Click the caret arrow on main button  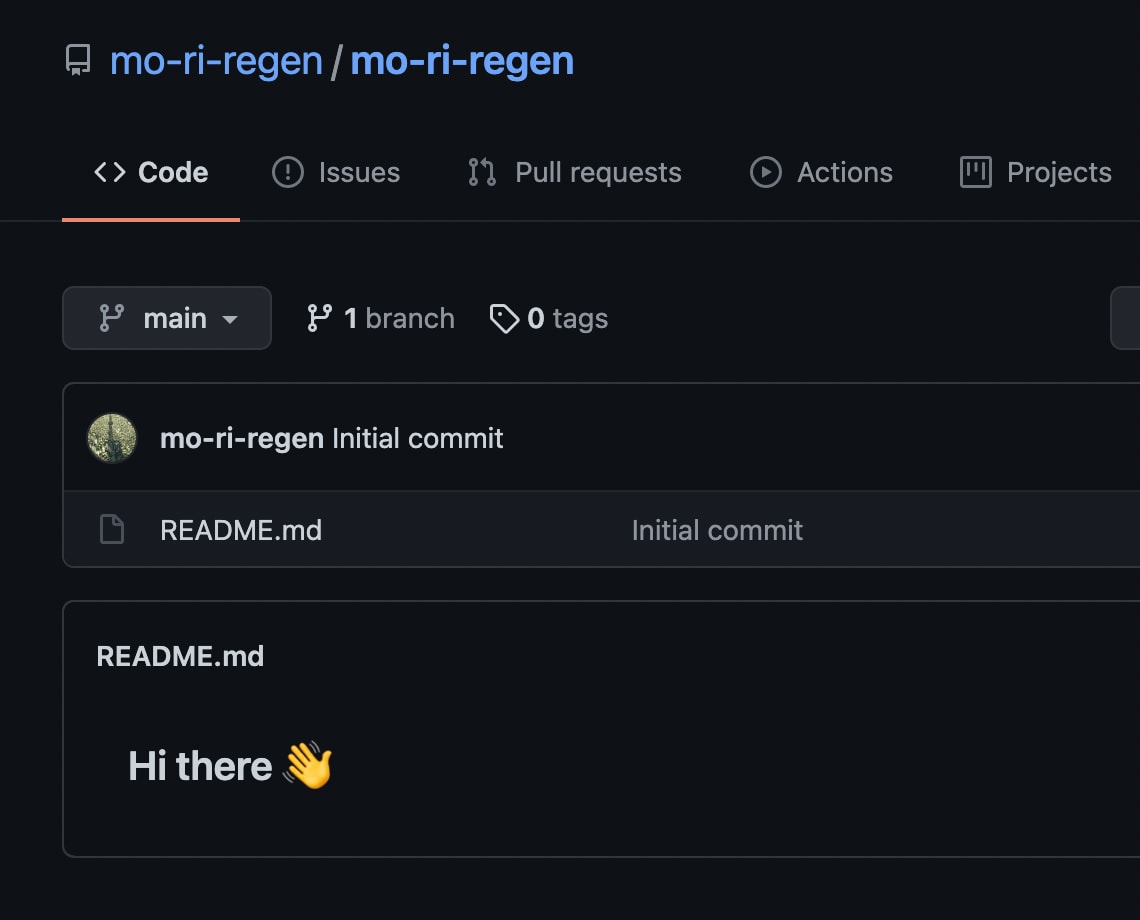coord(230,319)
